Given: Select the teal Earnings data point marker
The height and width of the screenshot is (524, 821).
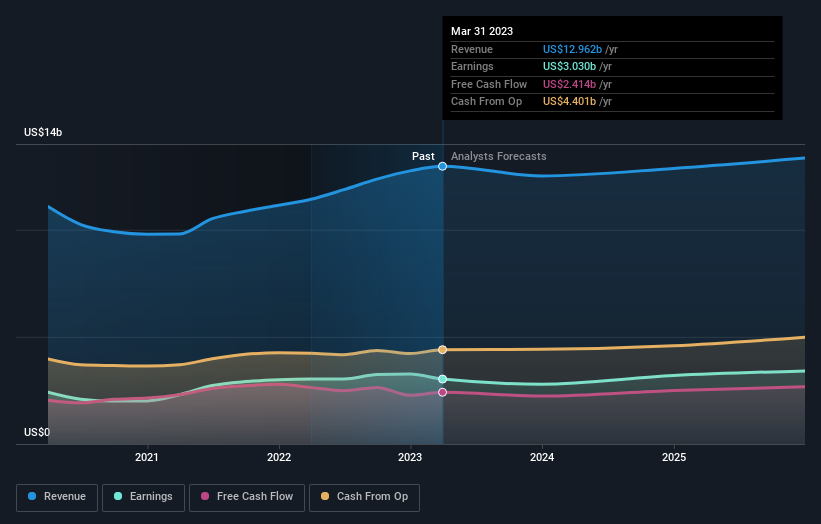Looking at the screenshot, I should coord(442,379).
